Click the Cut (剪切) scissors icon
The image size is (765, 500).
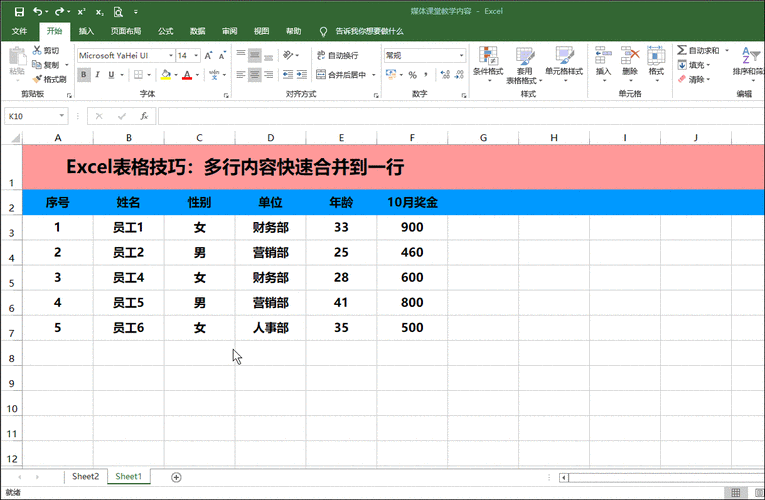coord(37,50)
